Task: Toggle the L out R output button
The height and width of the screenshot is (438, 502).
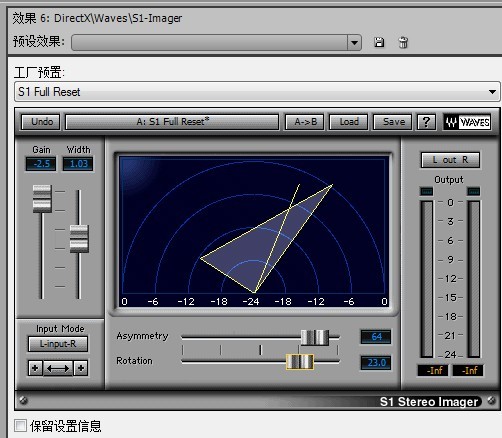Action: click(x=450, y=160)
